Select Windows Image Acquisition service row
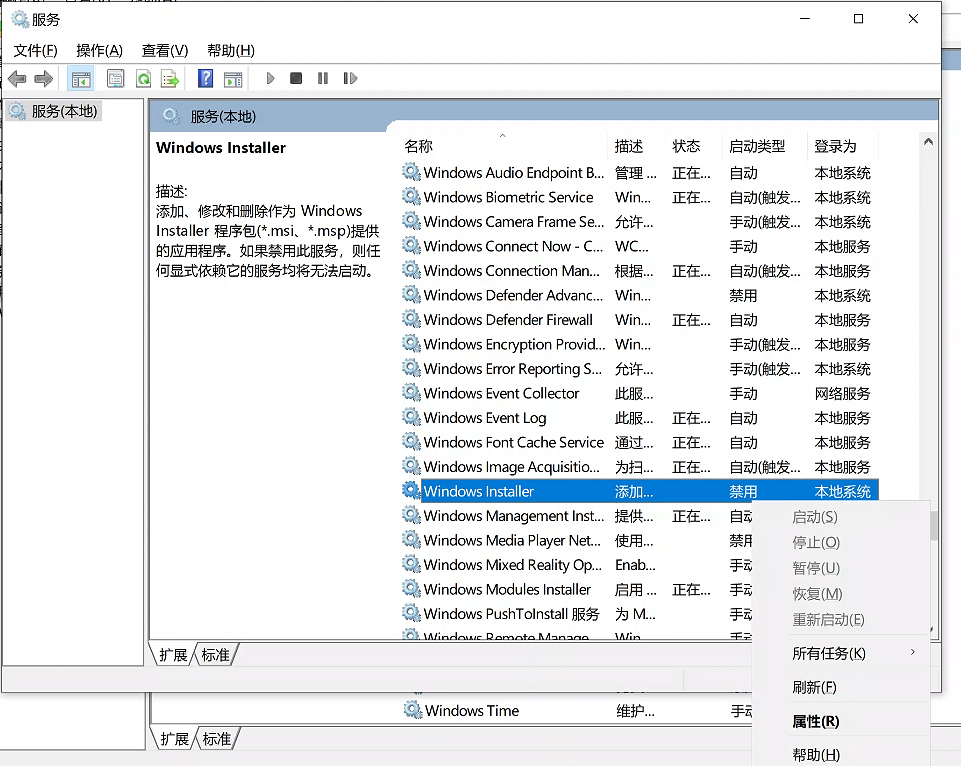Image resolution: width=961 pixels, height=766 pixels. (x=639, y=467)
